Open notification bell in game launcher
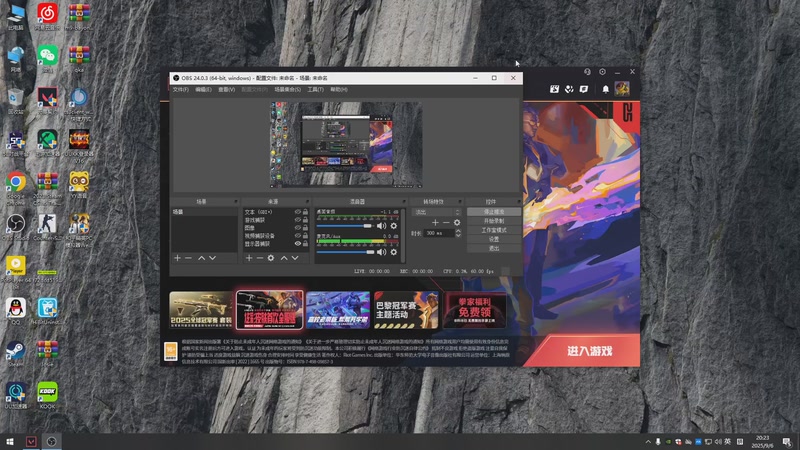Screen dimensions: 800x450 tap(606, 89)
